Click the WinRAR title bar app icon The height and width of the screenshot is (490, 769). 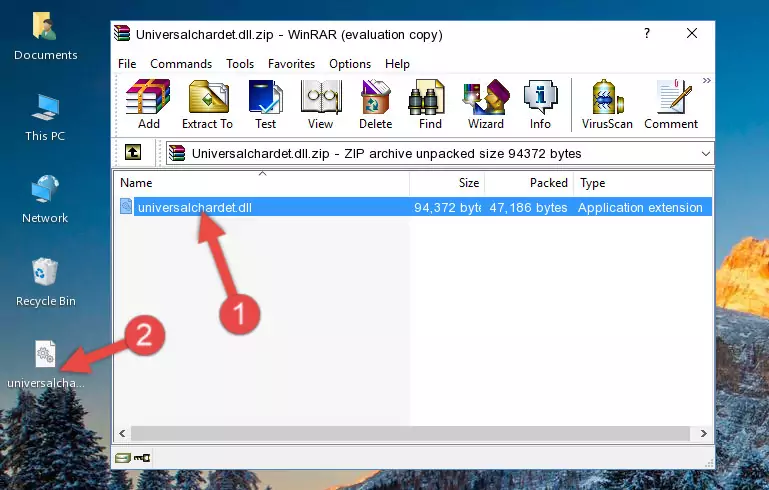(122, 34)
